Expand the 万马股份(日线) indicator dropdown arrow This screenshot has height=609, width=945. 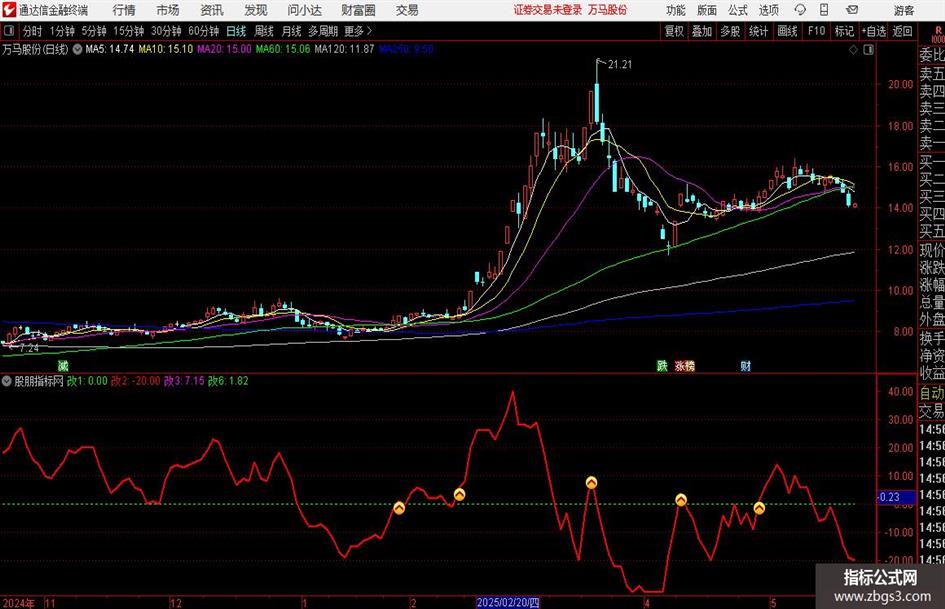pos(78,49)
